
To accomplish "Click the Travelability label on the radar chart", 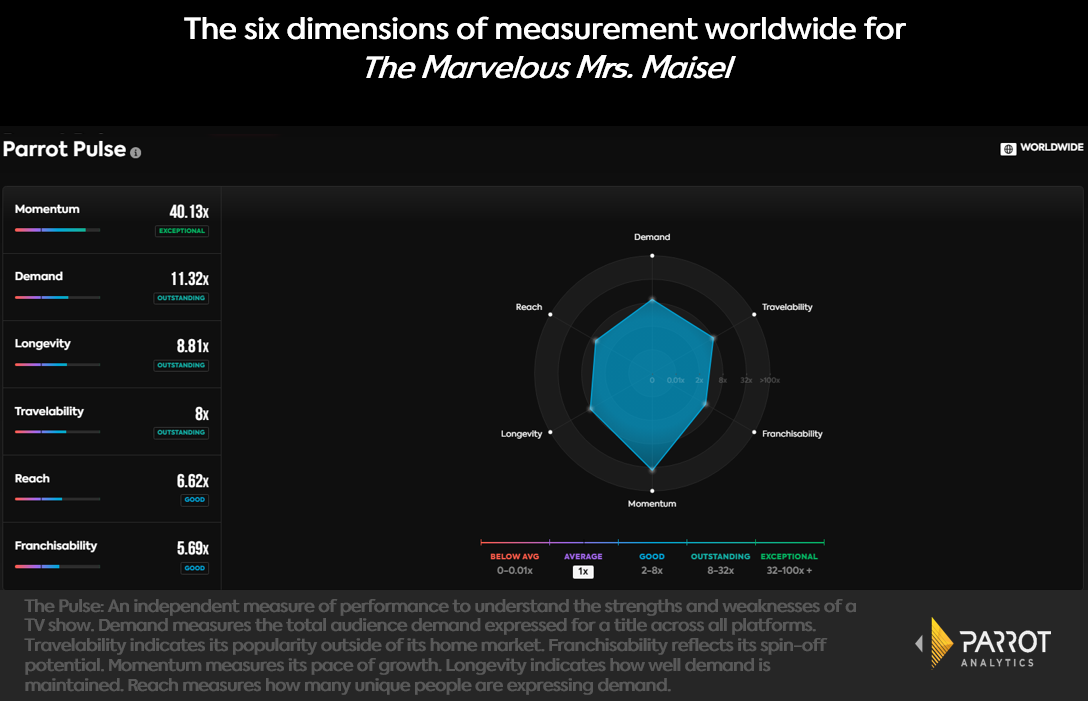I will pyautogui.click(x=787, y=307).
